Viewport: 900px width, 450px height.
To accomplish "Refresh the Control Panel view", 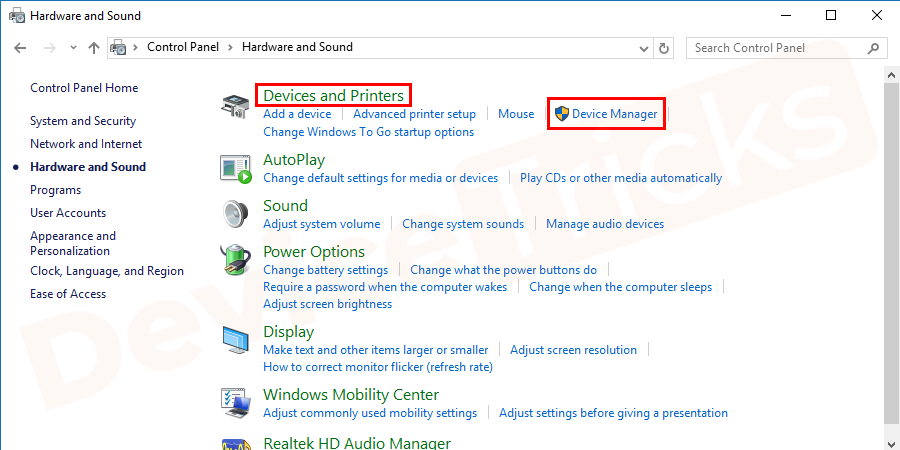I will pyautogui.click(x=664, y=47).
